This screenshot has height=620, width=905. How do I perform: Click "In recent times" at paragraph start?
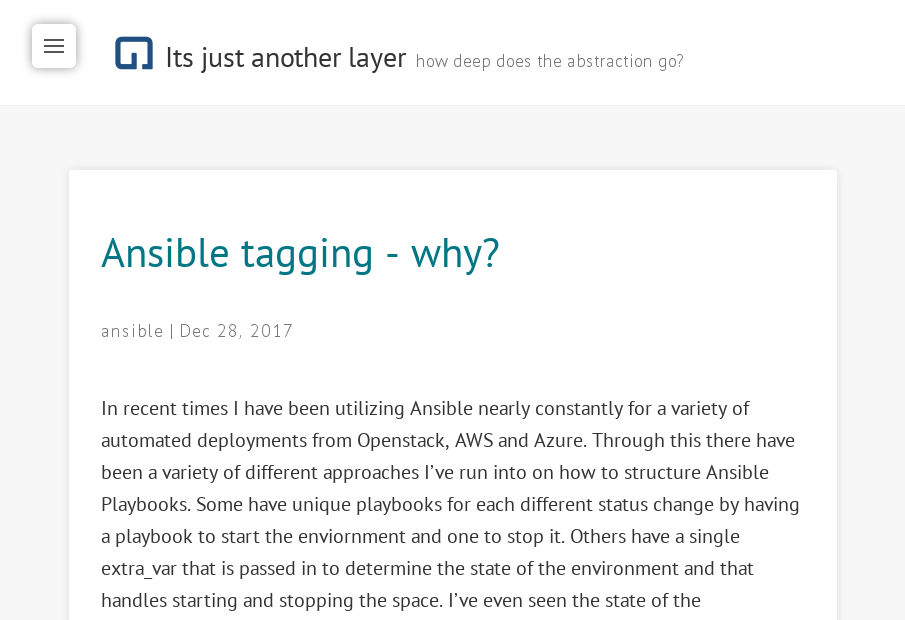coord(161,408)
